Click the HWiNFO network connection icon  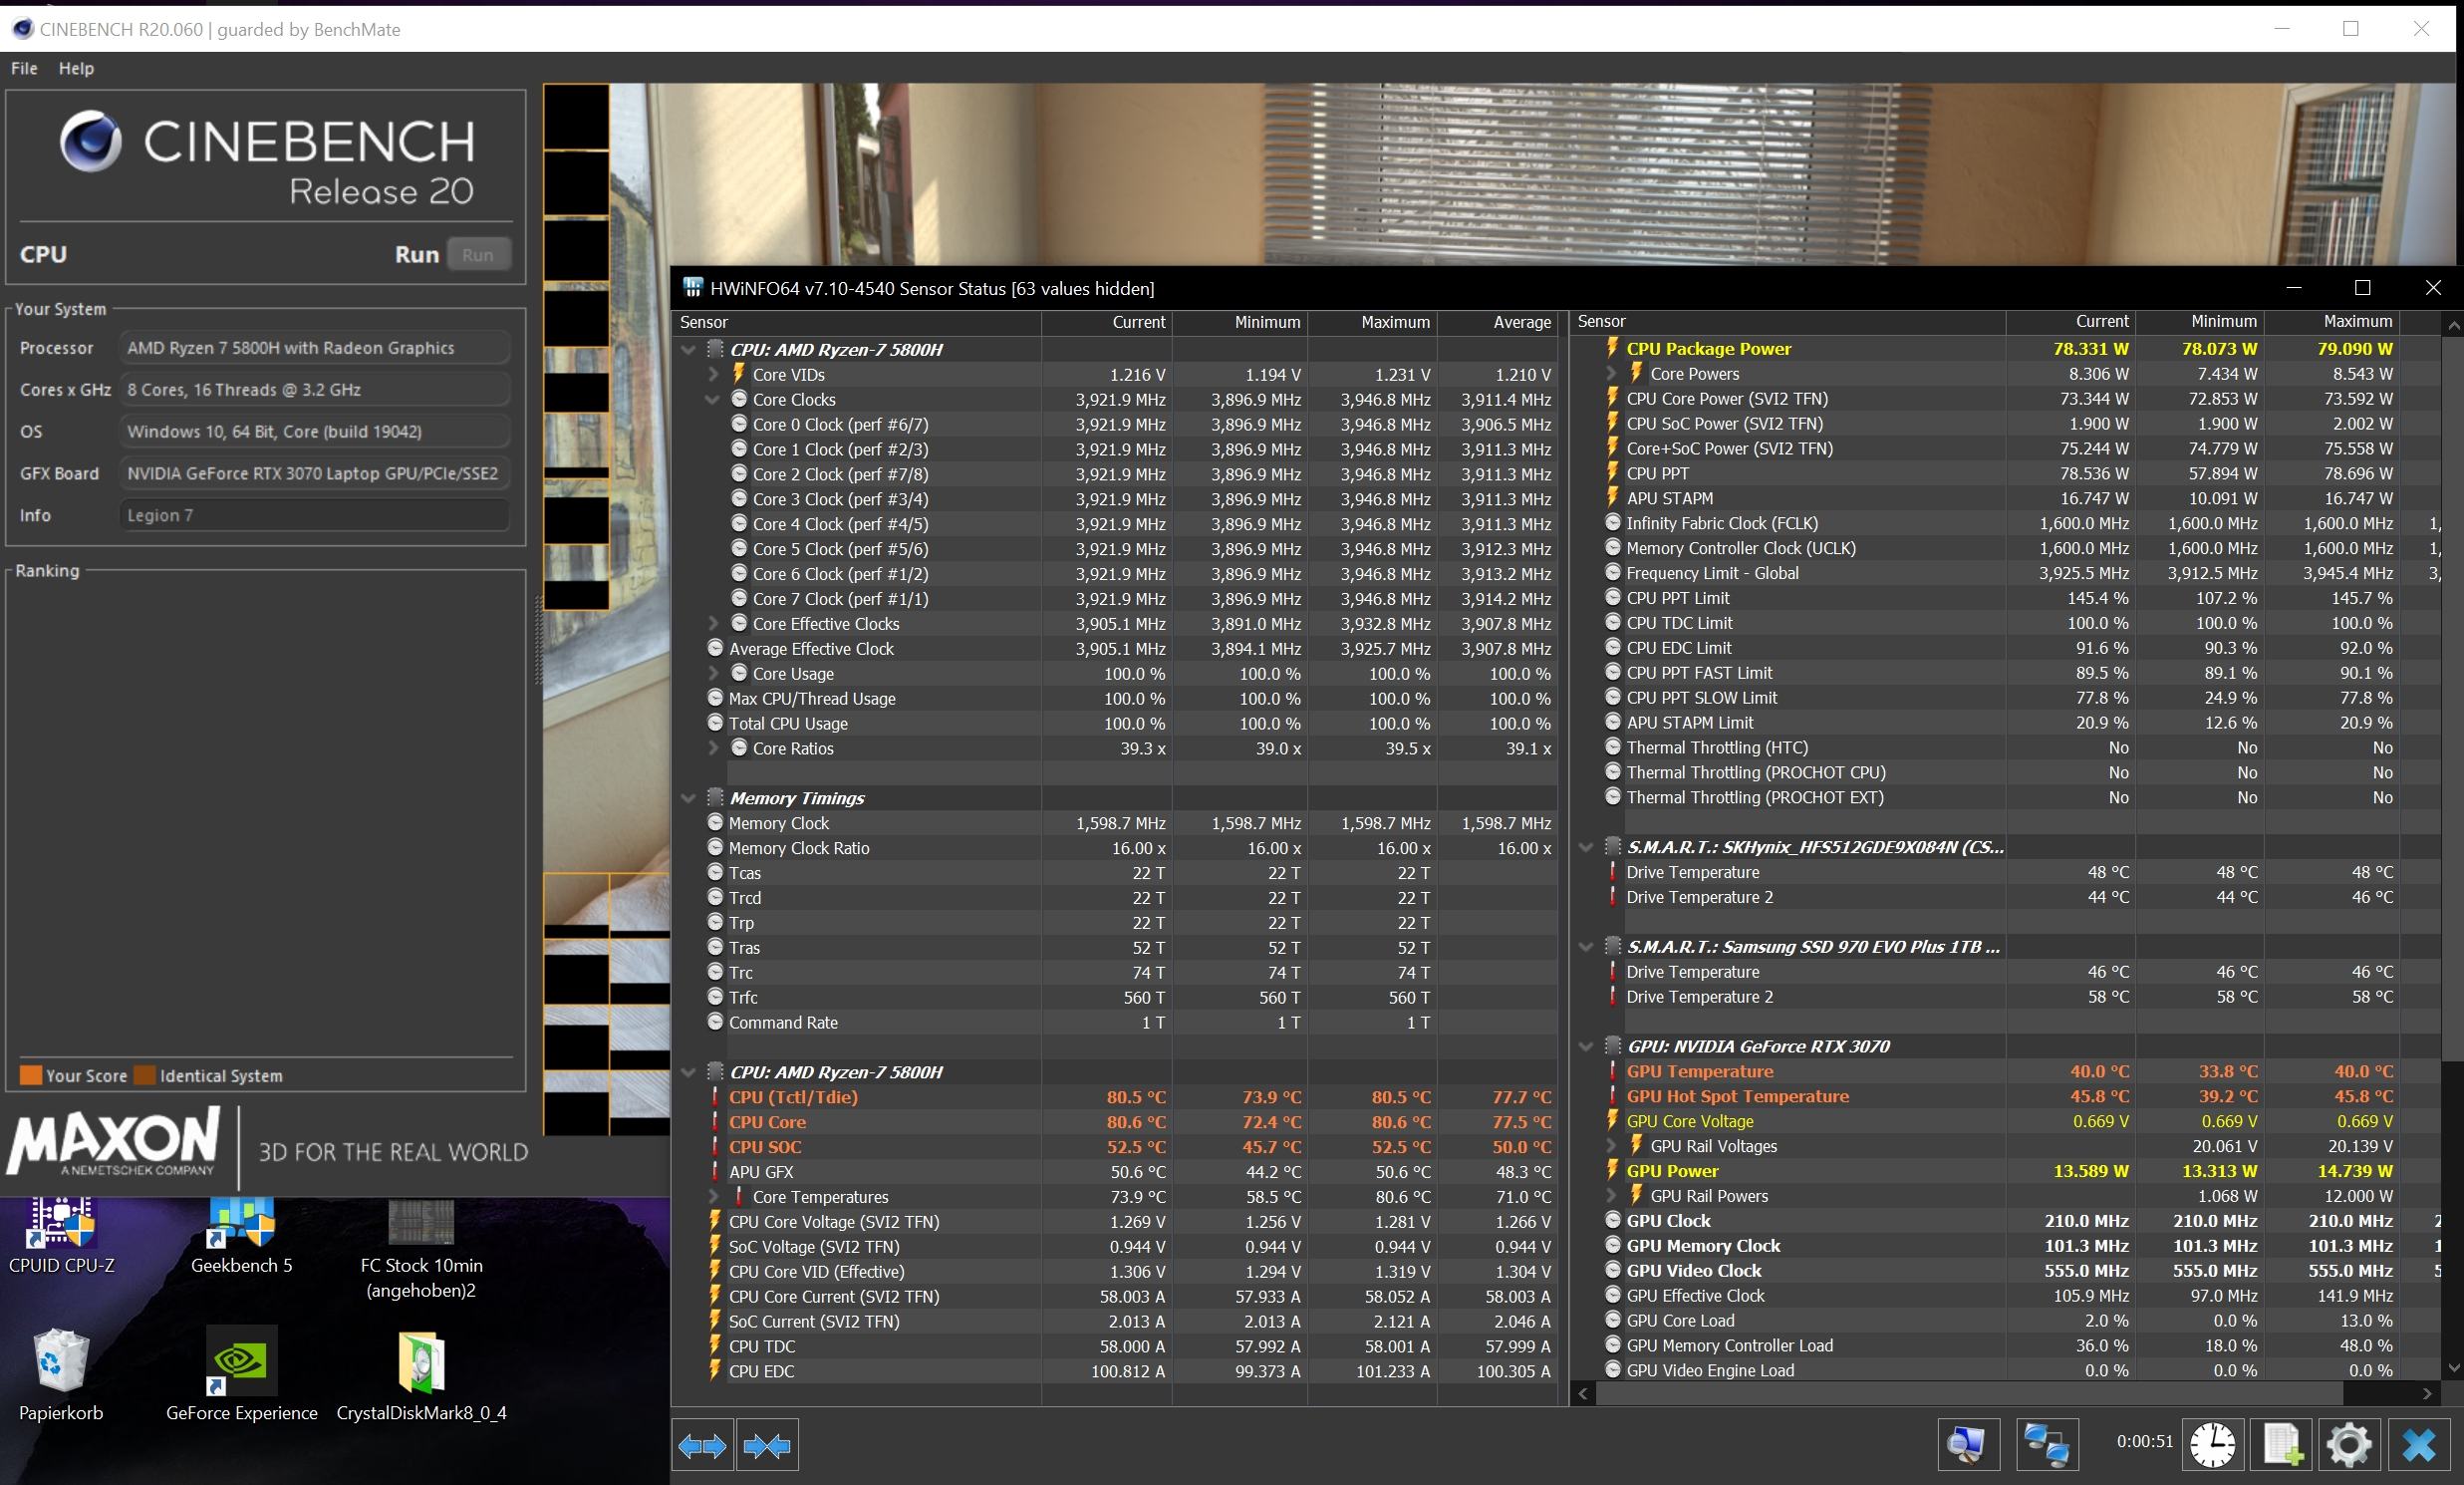coord(2046,1445)
